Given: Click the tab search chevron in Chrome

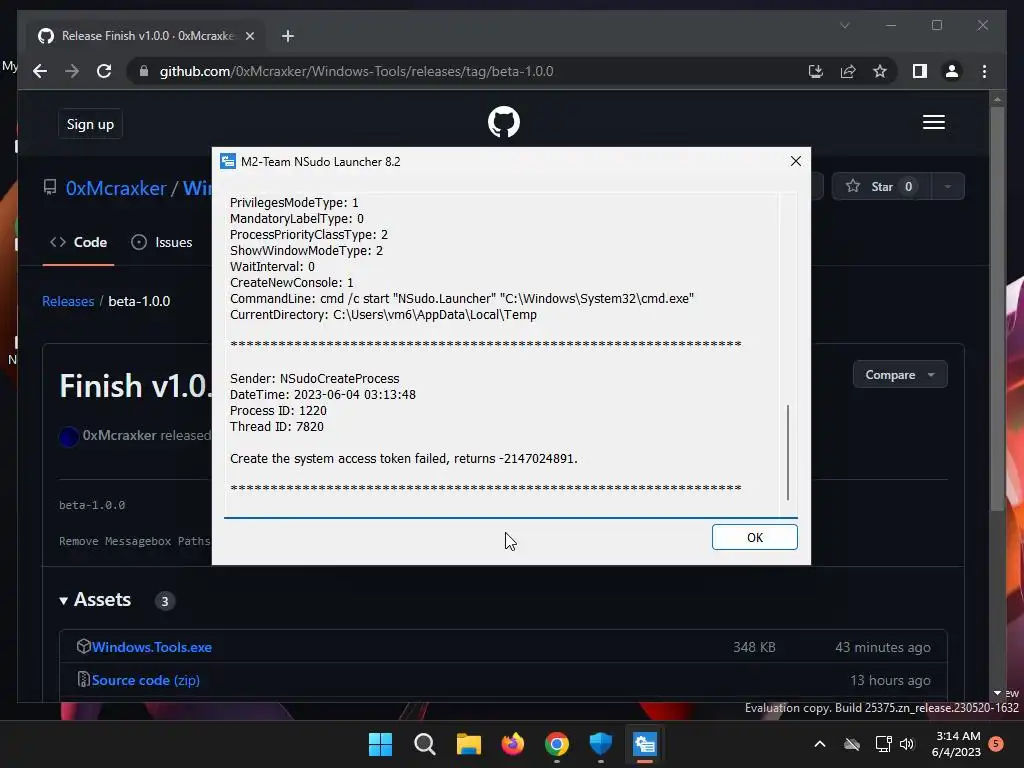Looking at the screenshot, I should (x=844, y=25).
